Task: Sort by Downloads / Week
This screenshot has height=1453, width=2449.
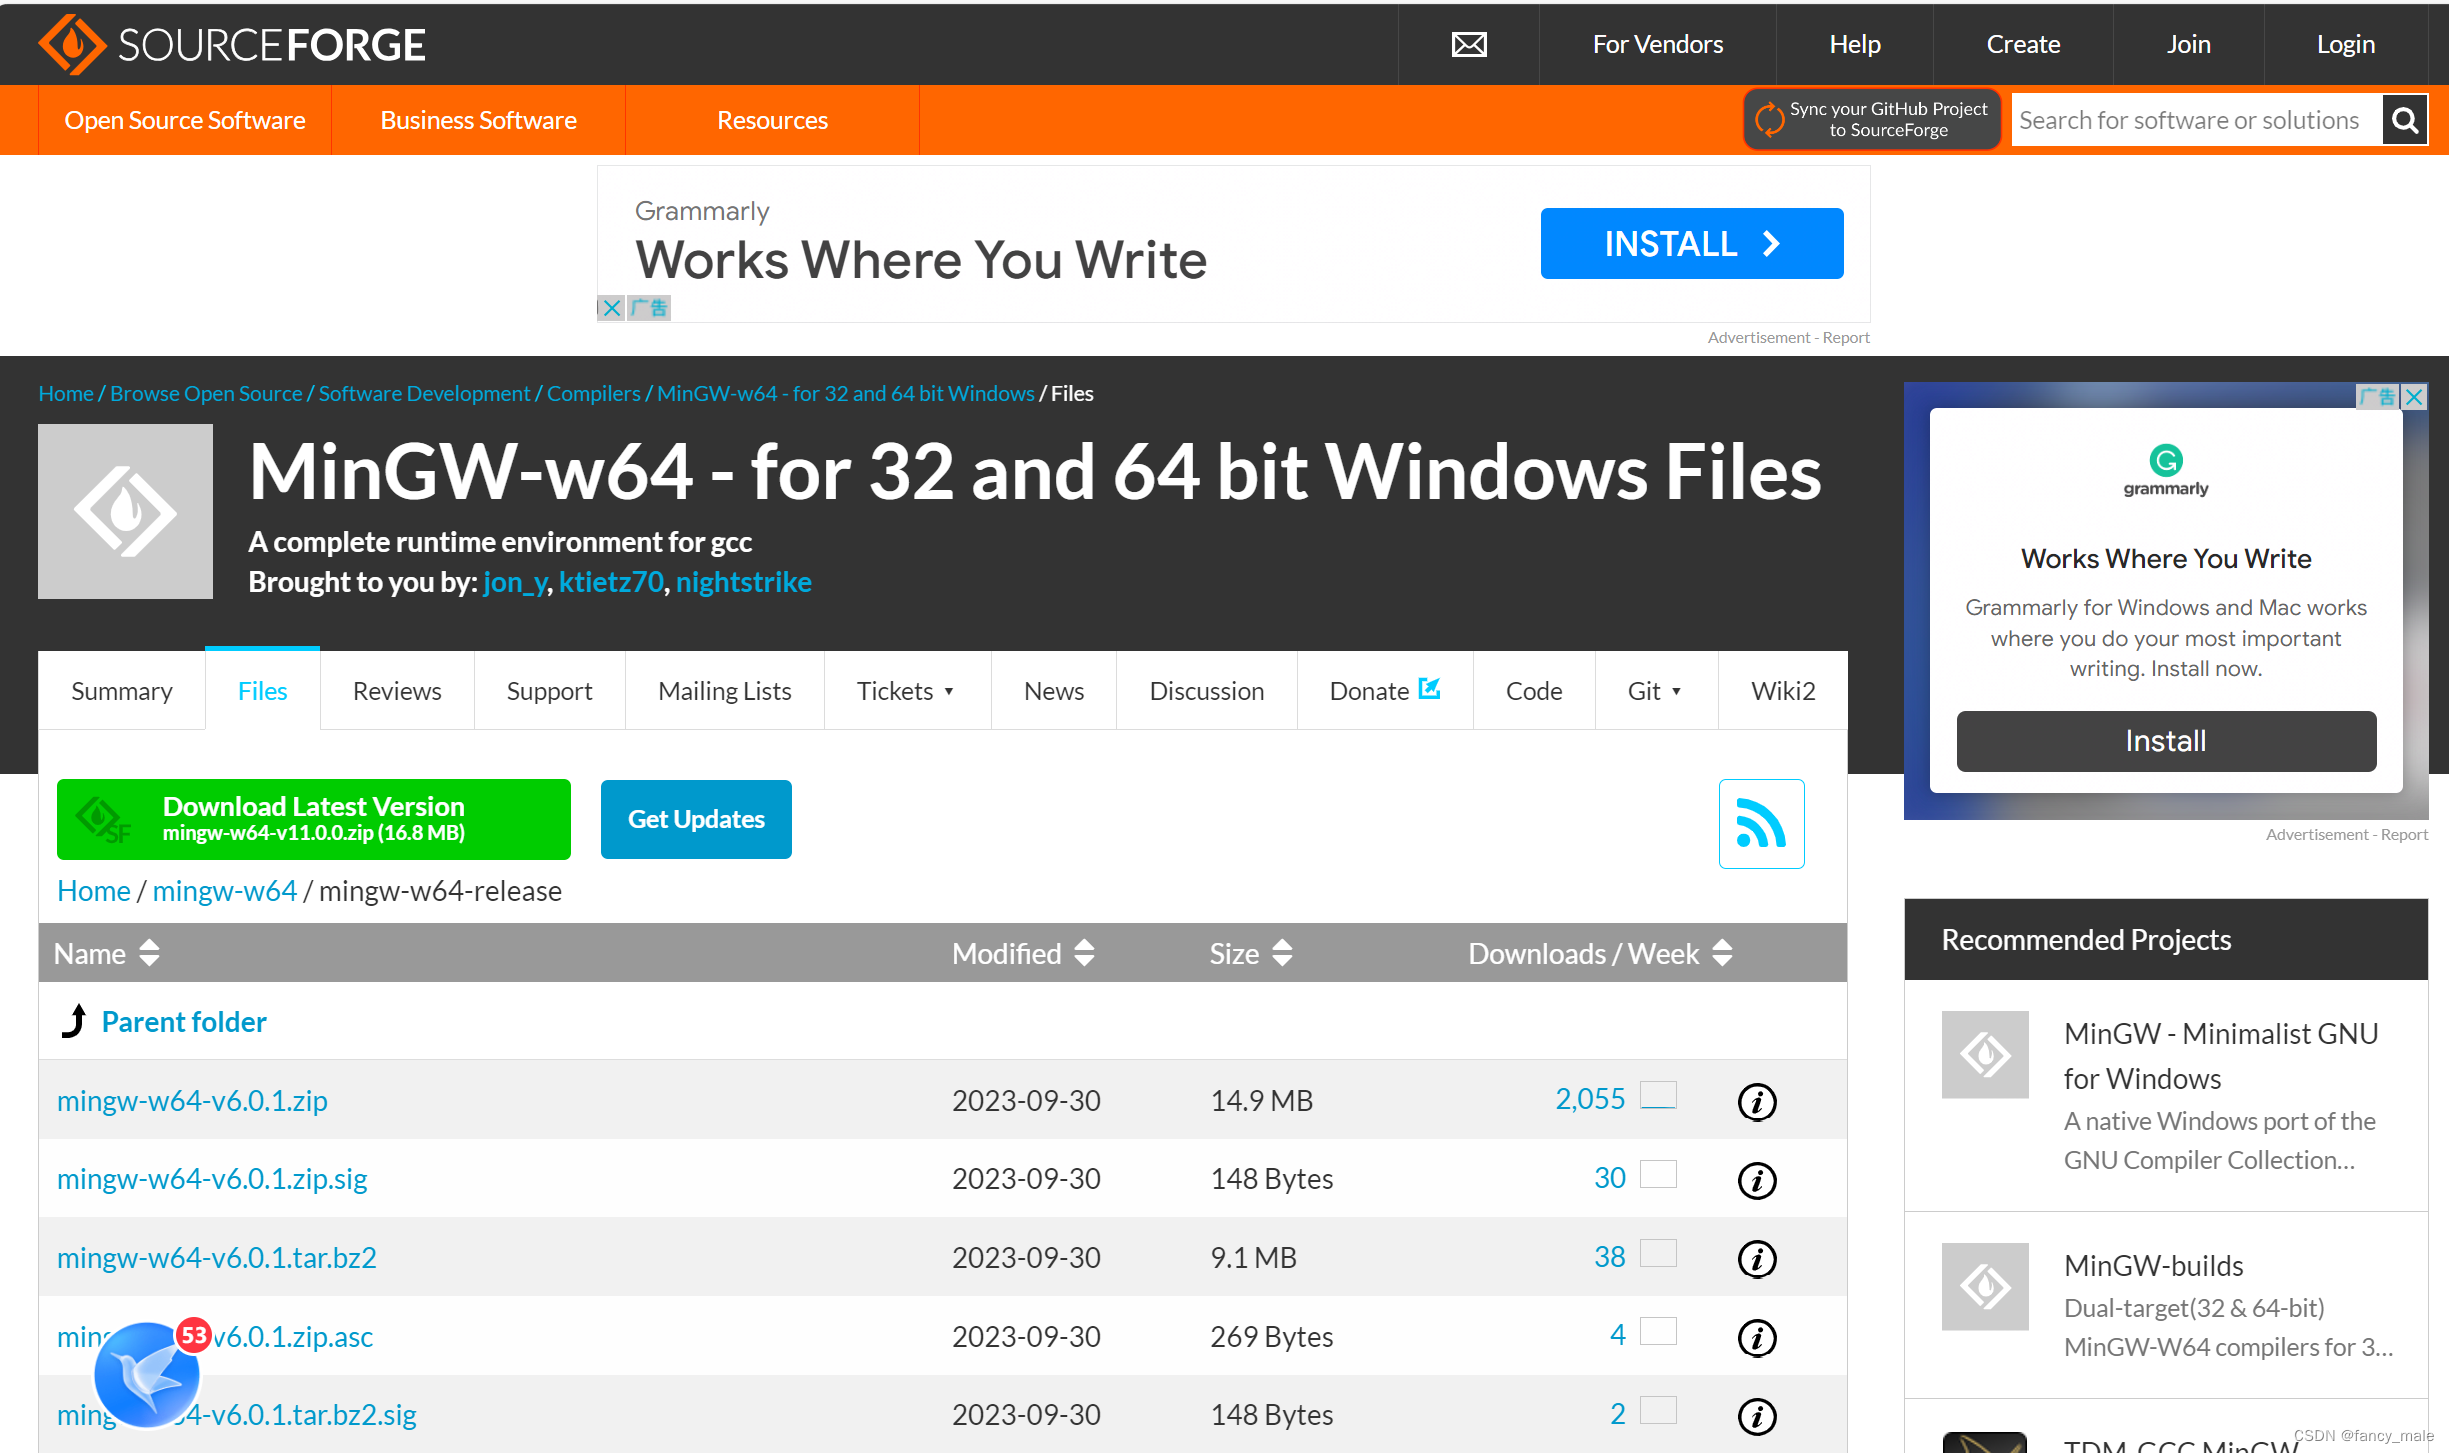Action: tap(1600, 953)
